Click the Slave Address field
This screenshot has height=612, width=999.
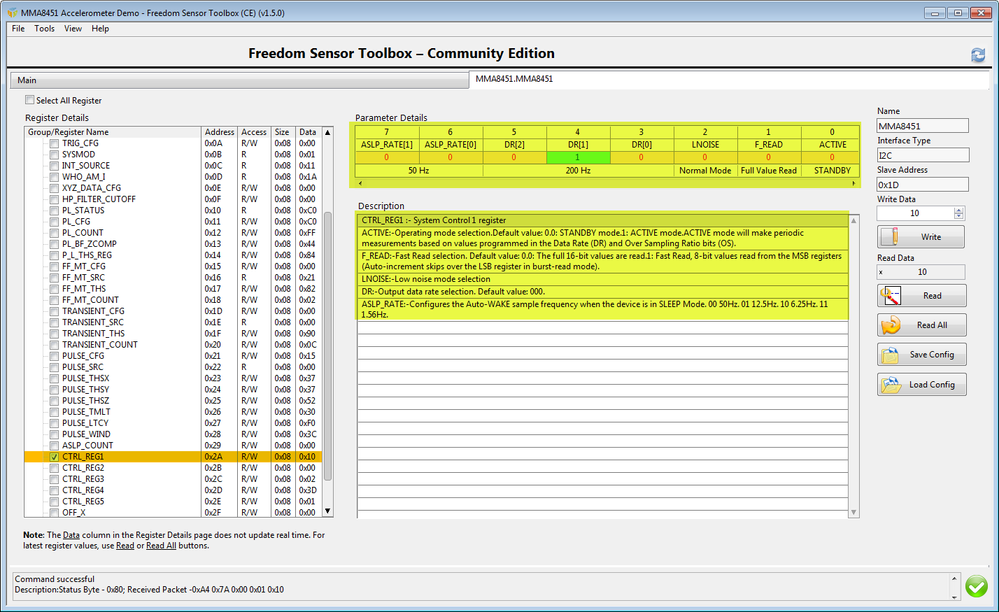point(923,185)
